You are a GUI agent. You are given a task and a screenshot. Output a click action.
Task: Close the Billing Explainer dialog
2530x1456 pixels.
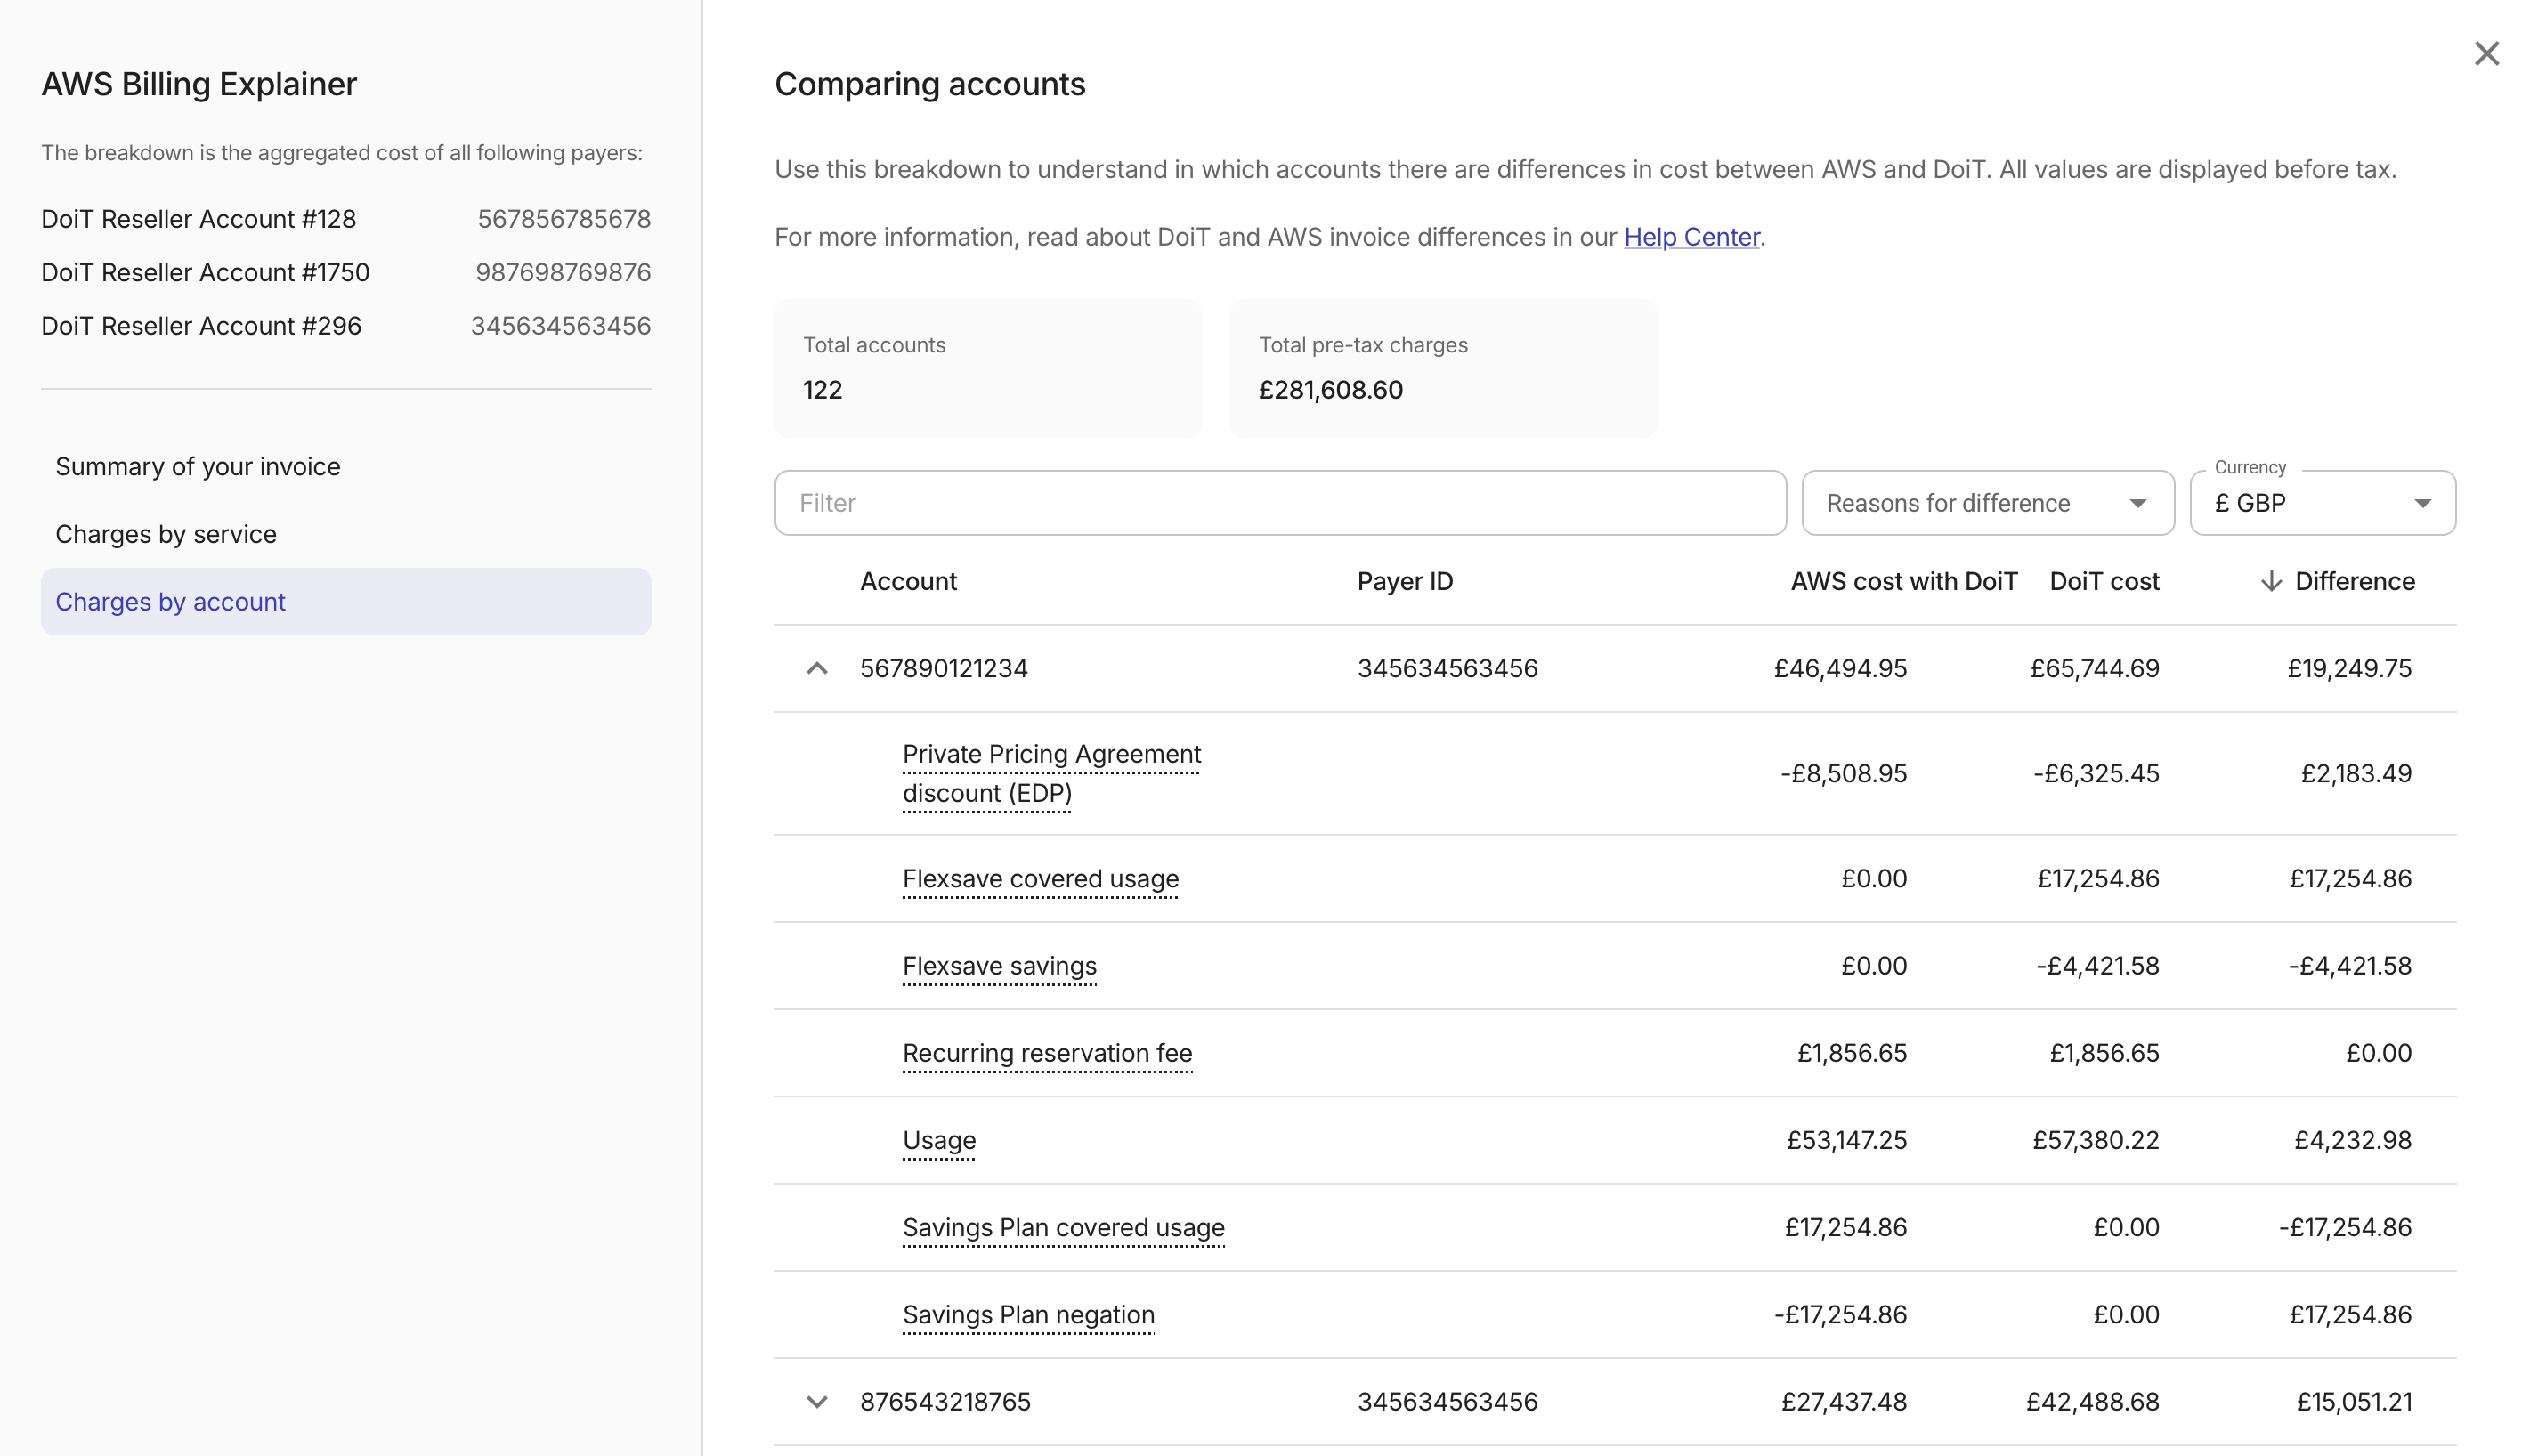2486,53
